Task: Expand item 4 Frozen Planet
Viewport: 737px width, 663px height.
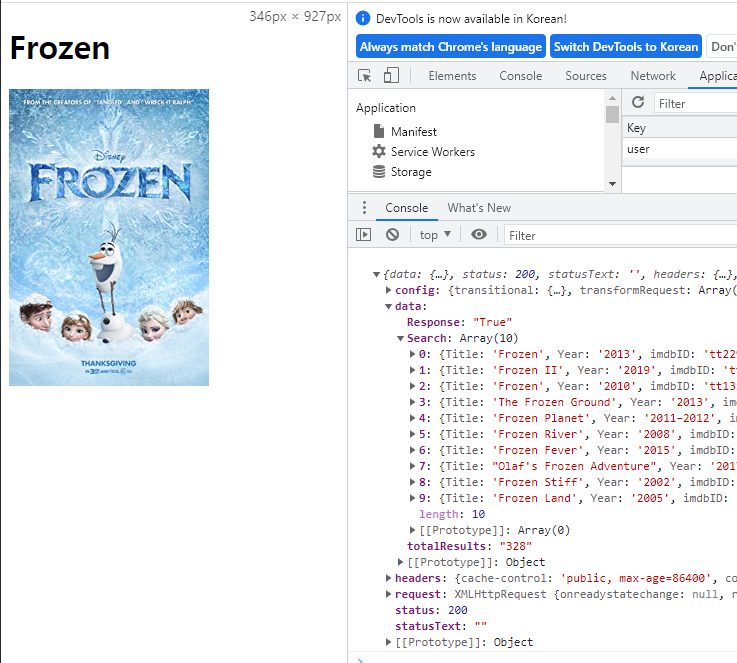Action: point(412,418)
